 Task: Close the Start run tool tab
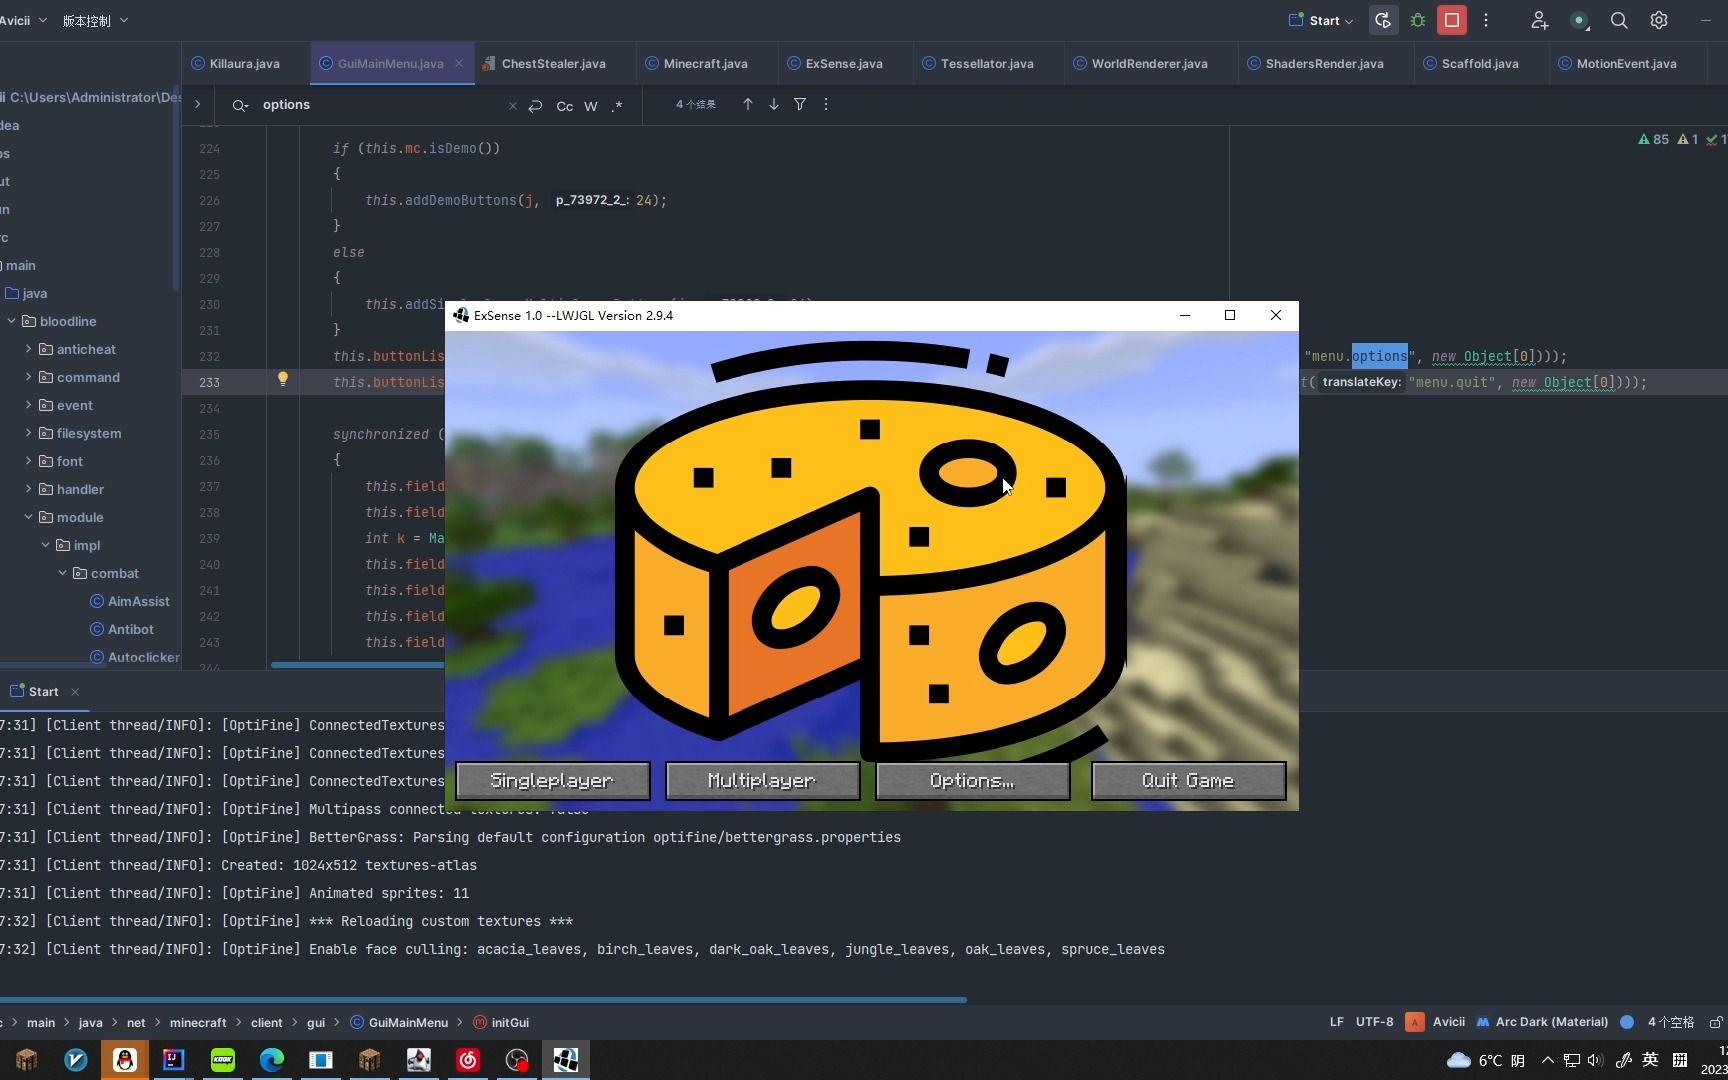(75, 692)
